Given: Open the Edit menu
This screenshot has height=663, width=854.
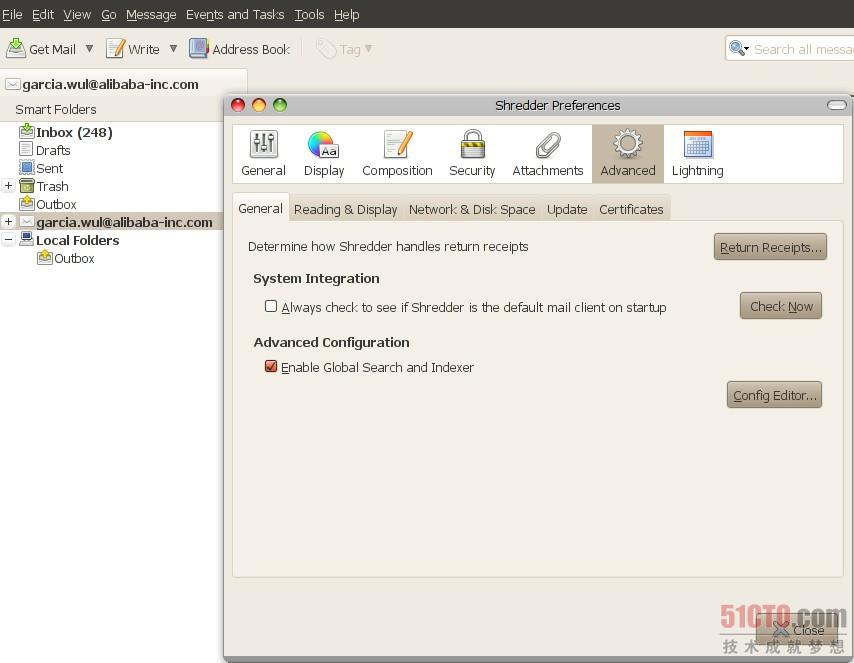Looking at the screenshot, I should 43,15.
